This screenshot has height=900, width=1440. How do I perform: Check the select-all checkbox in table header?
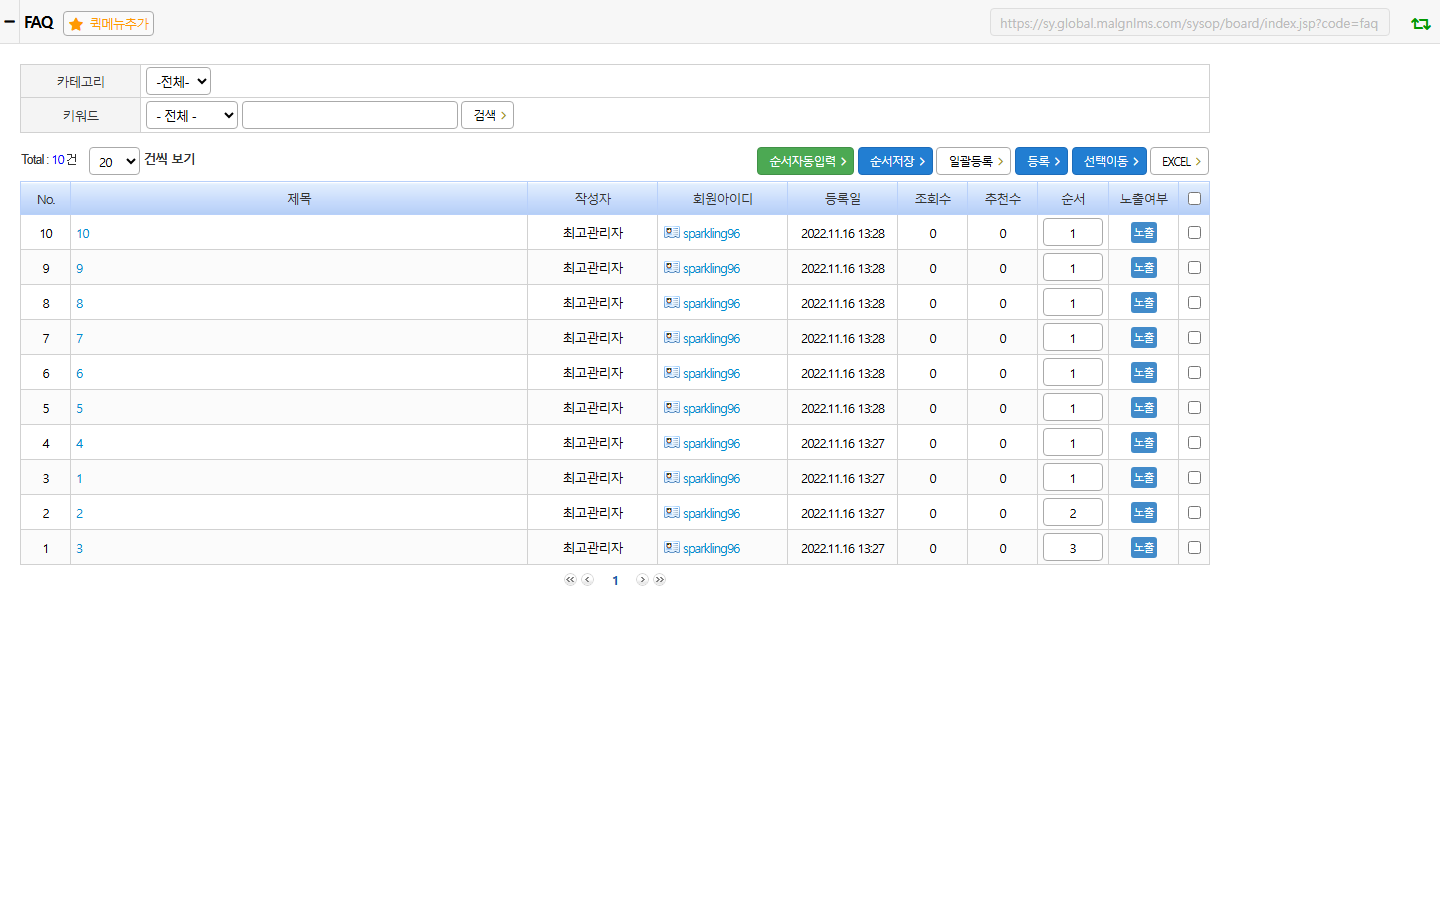pos(1194,198)
